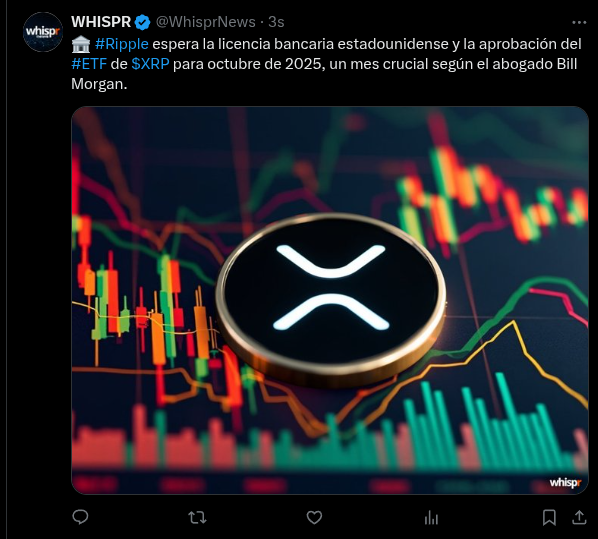Open the #ETF hashtag link
598x539 pixels.
pyautogui.click(x=89, y=64)
